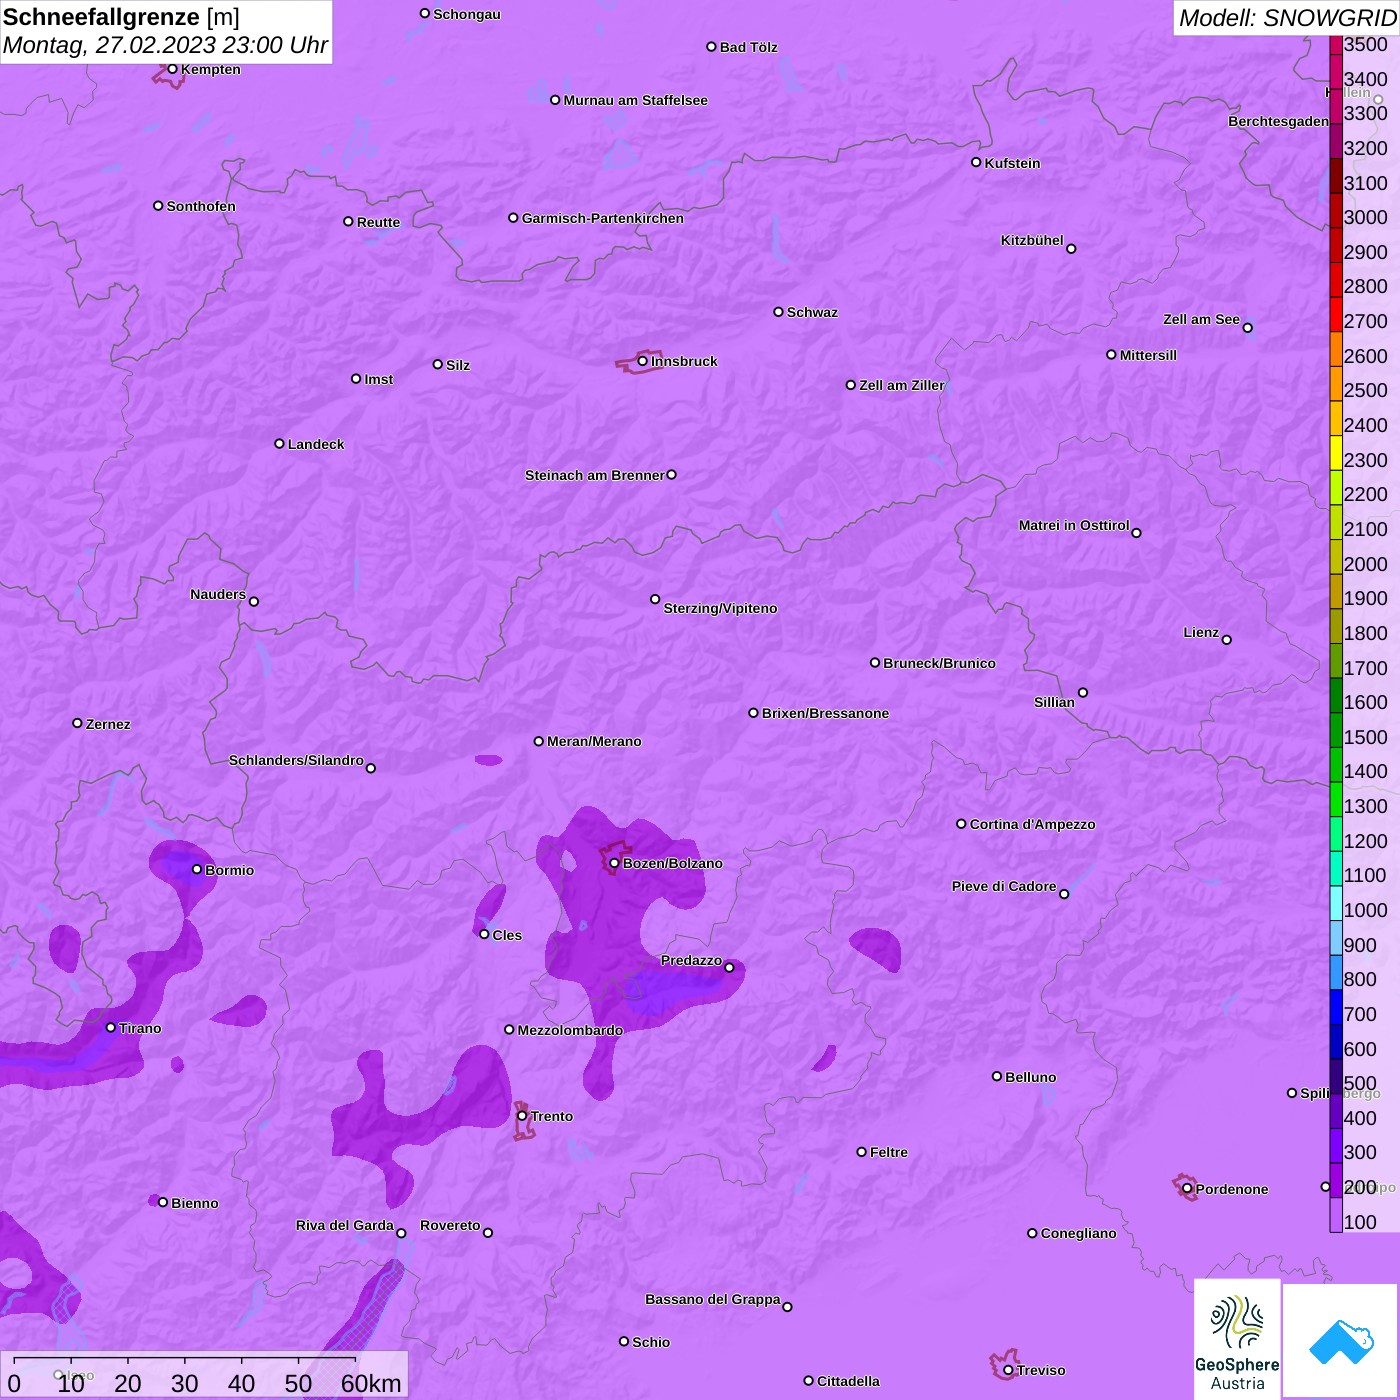Click the Treviso city marker

tap(1008, 1370)
